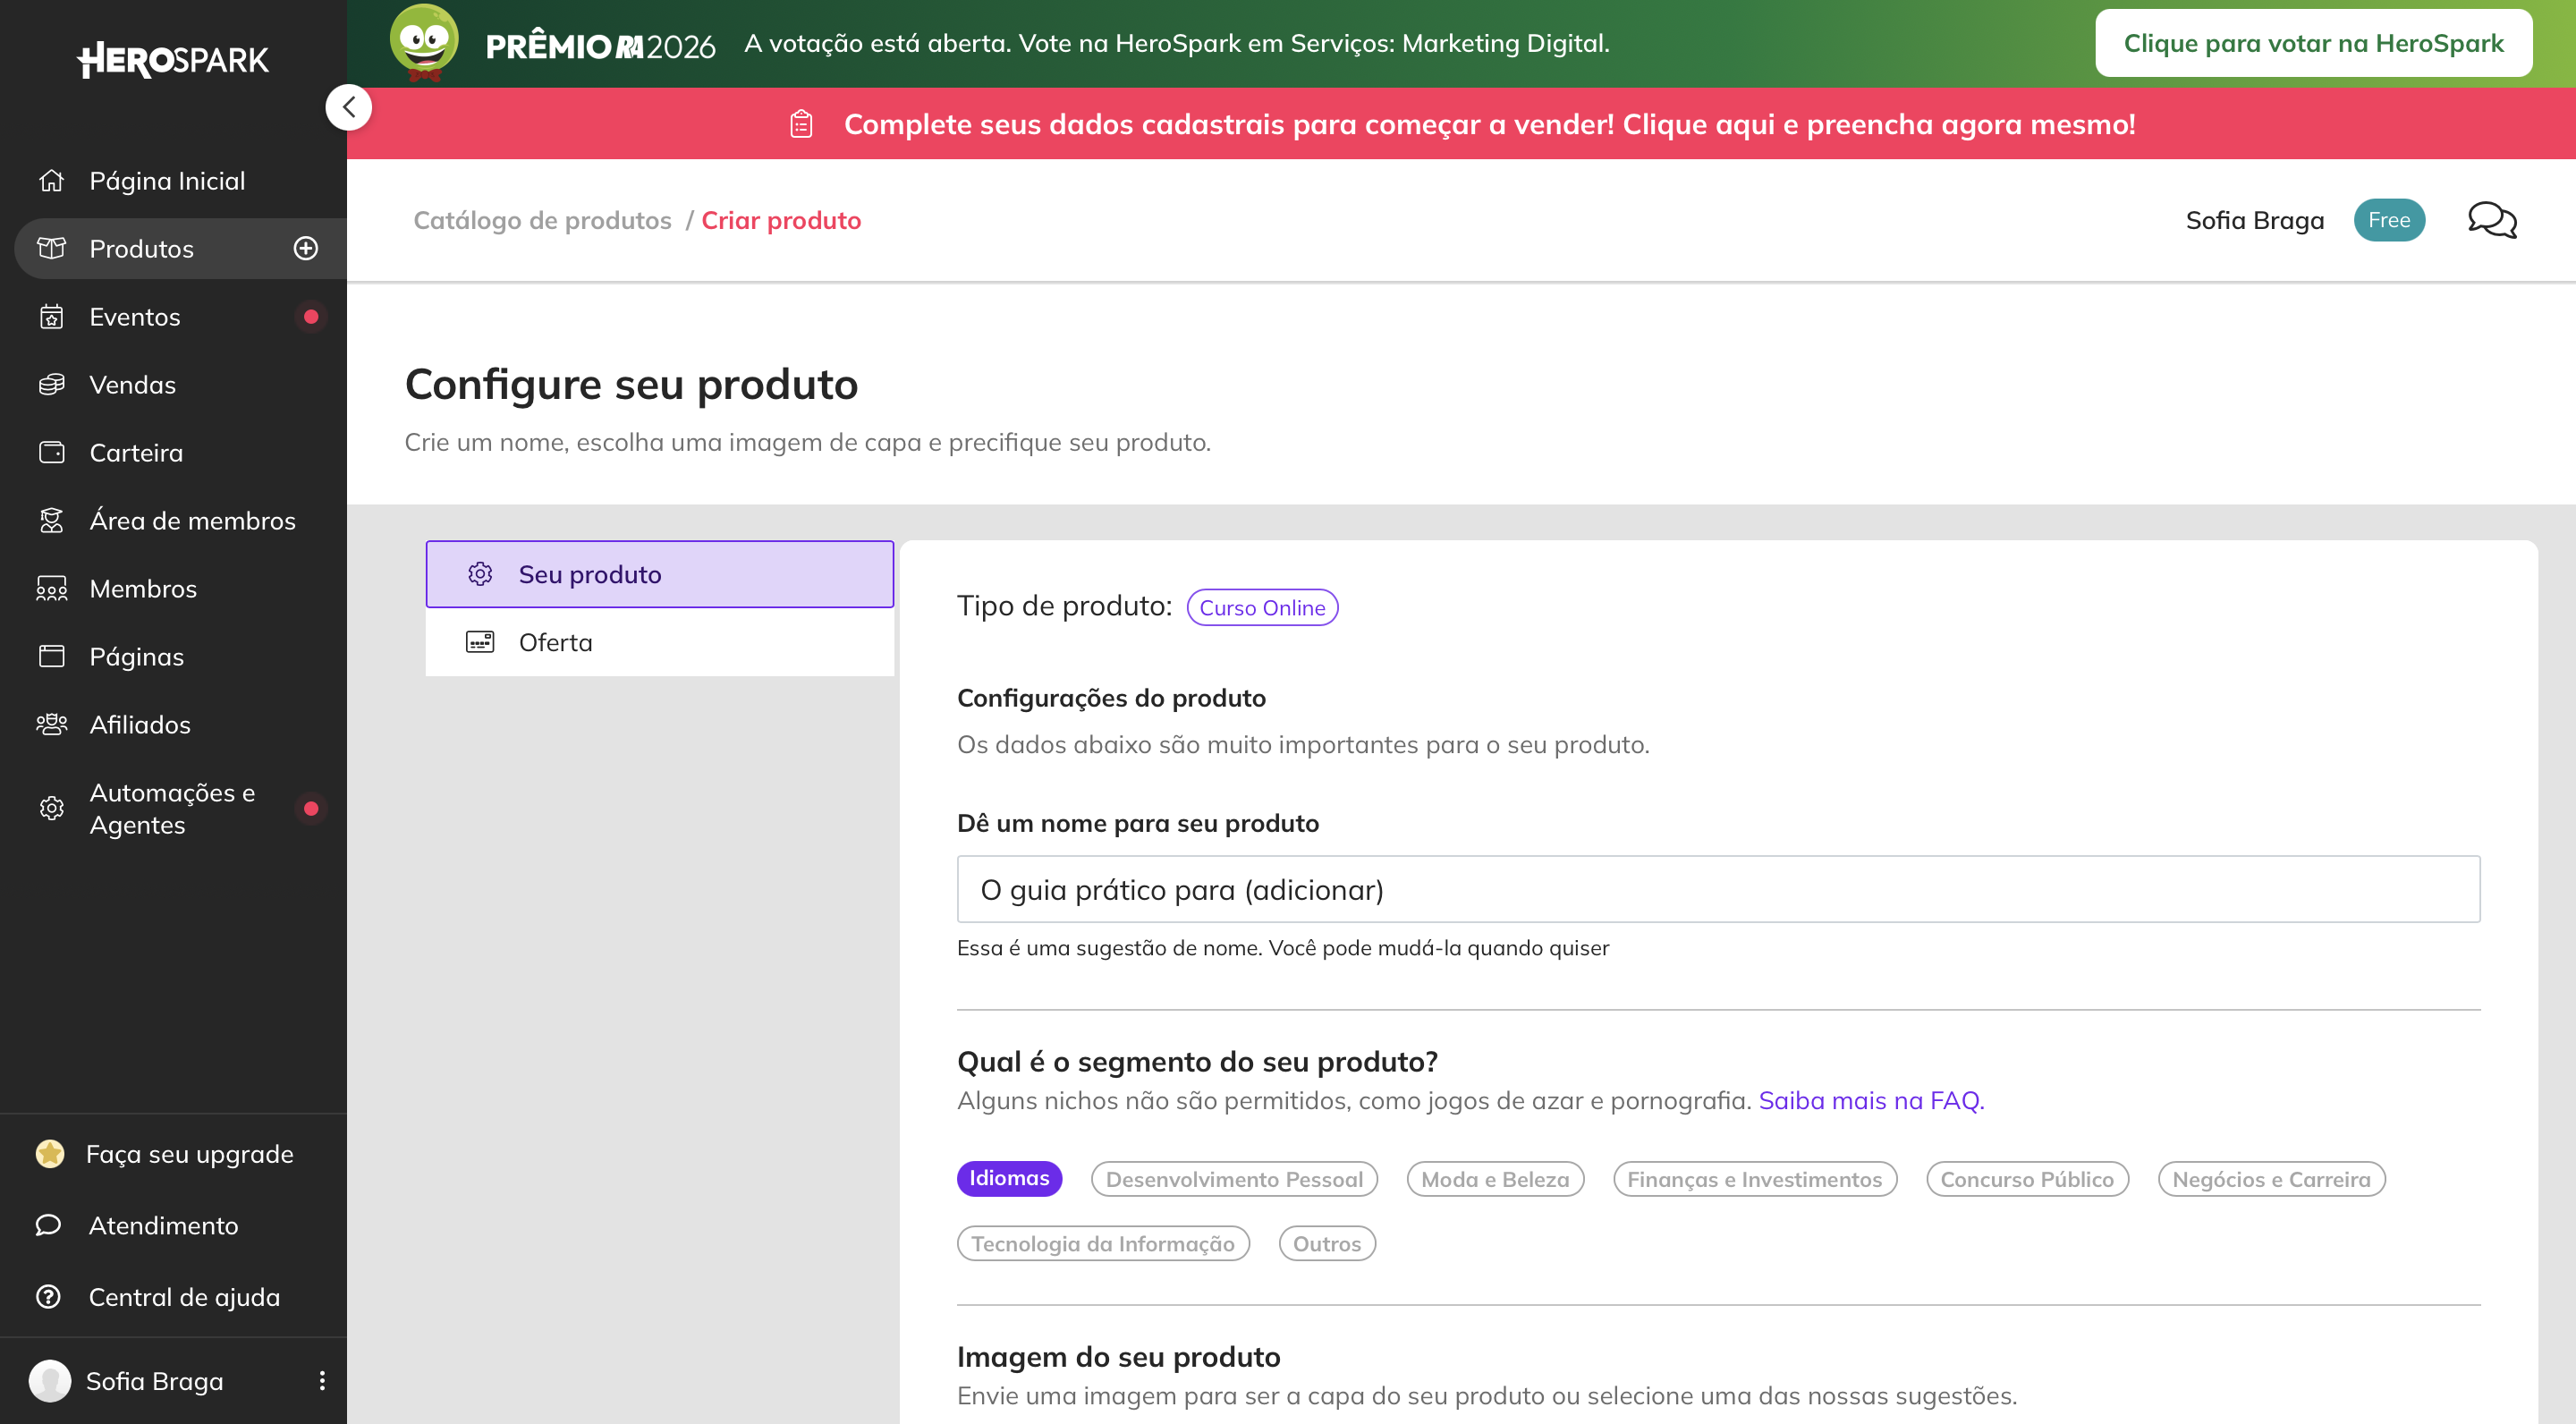Click the product name input field
The image size is (2576, 1424).
[1718, 890]
